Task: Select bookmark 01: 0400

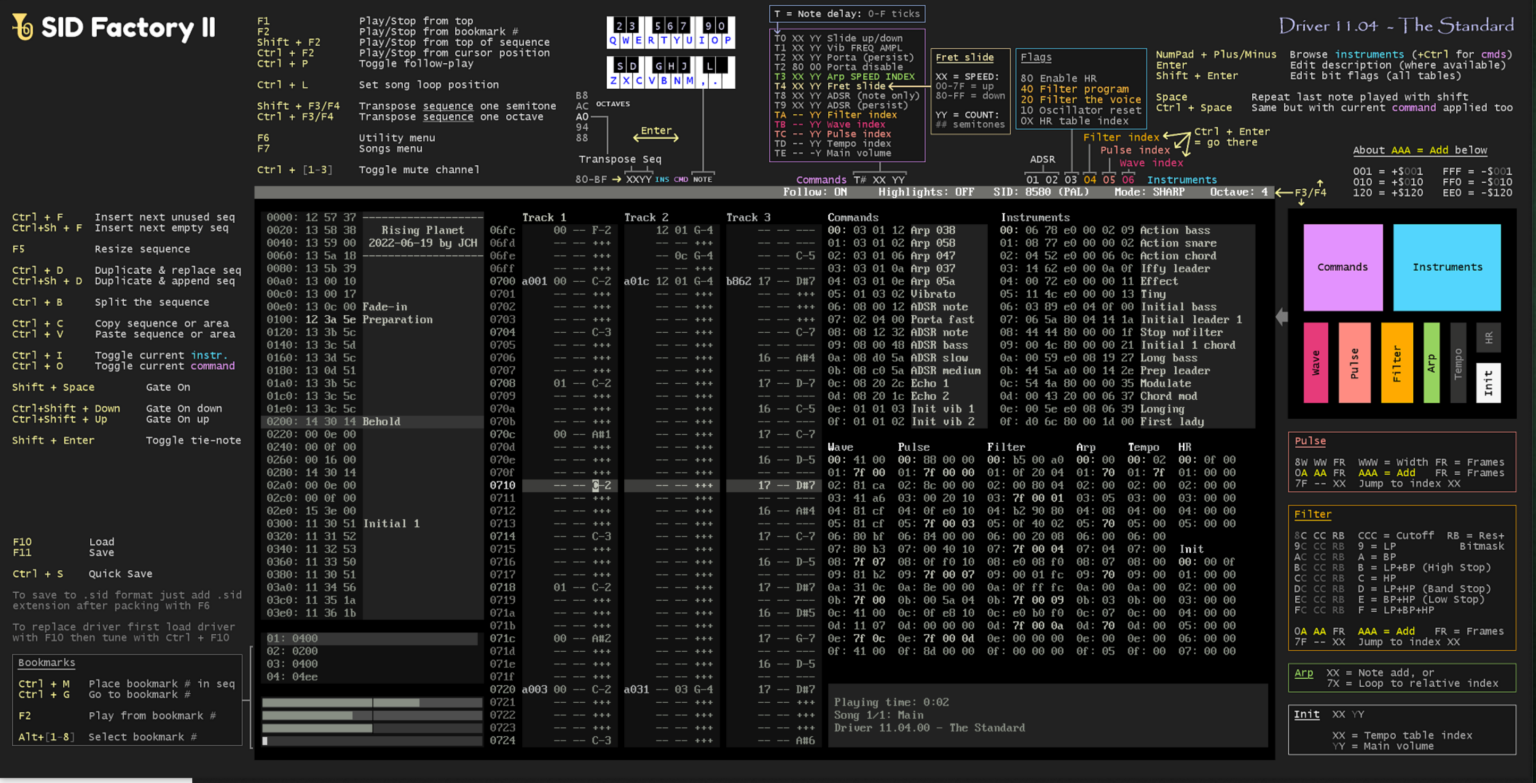Action: coord(371,638)
